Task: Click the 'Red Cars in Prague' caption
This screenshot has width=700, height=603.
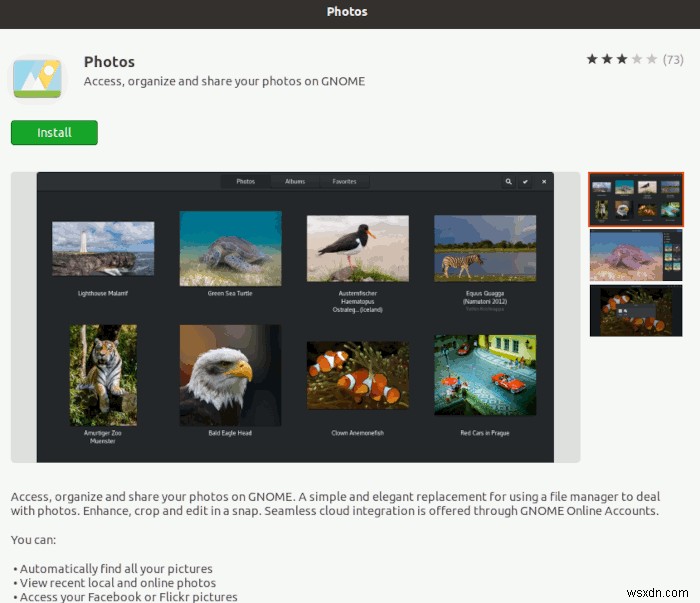Action: (485, 433)
